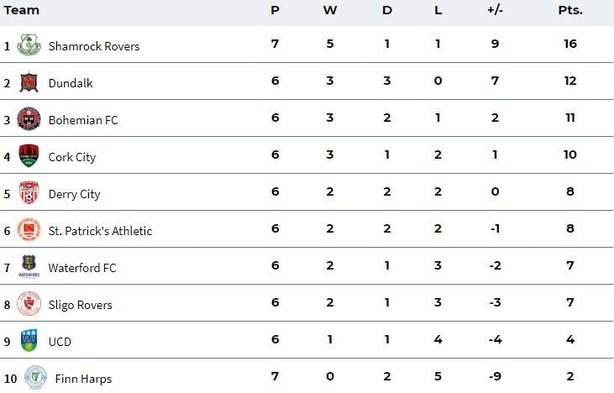The image size is (614, 393).
Task: Open the Finn Harps team link
Action: point(83,379)
